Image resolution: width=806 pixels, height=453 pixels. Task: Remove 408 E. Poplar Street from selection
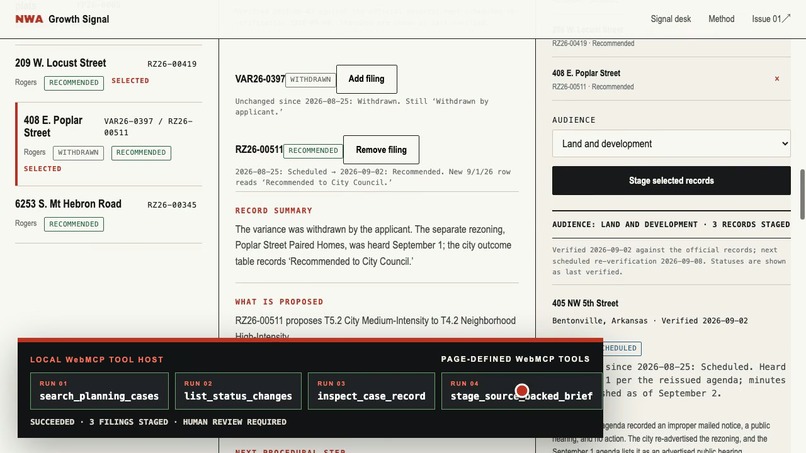777,79
